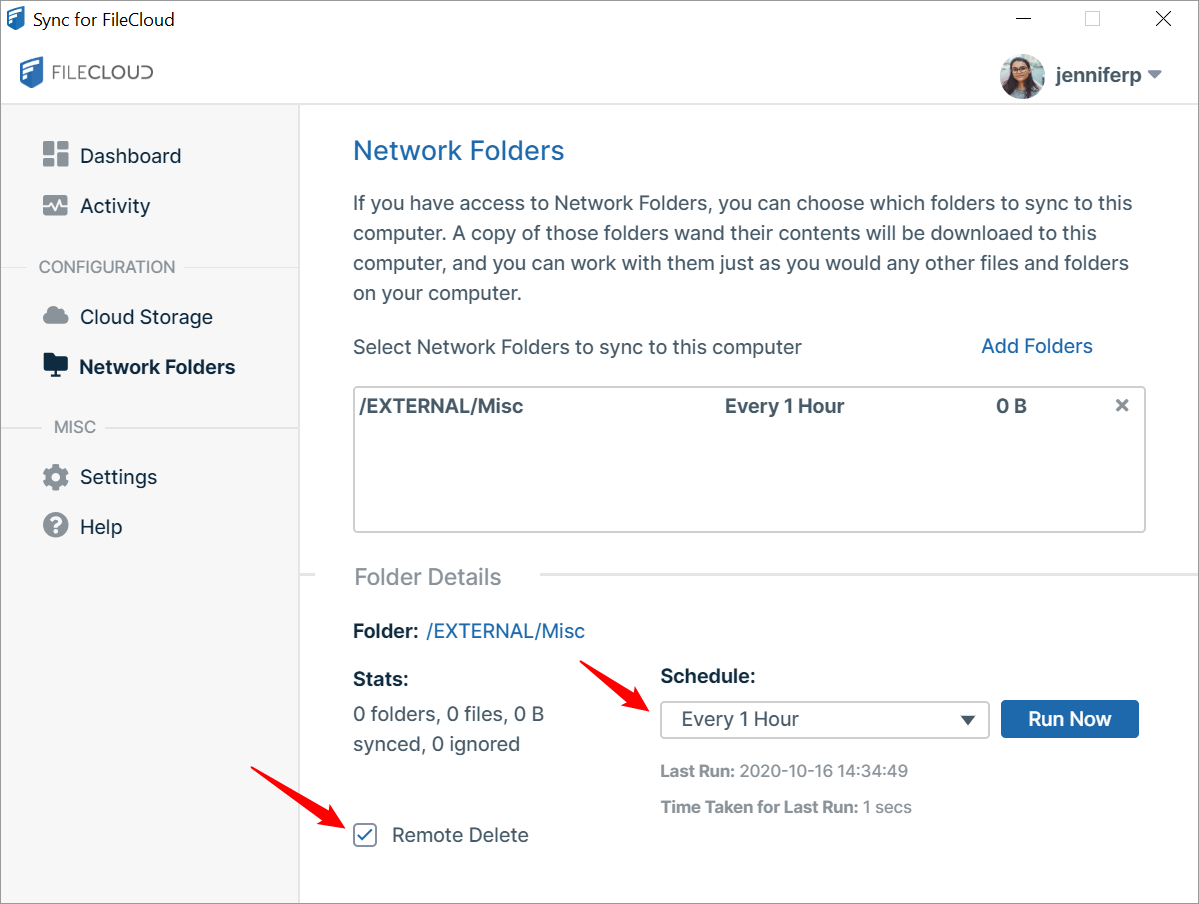The image size is (1199, 904).
Task: Remove /EXTERNAL/Misc folder with X icon
Action: pos(1122,406)
